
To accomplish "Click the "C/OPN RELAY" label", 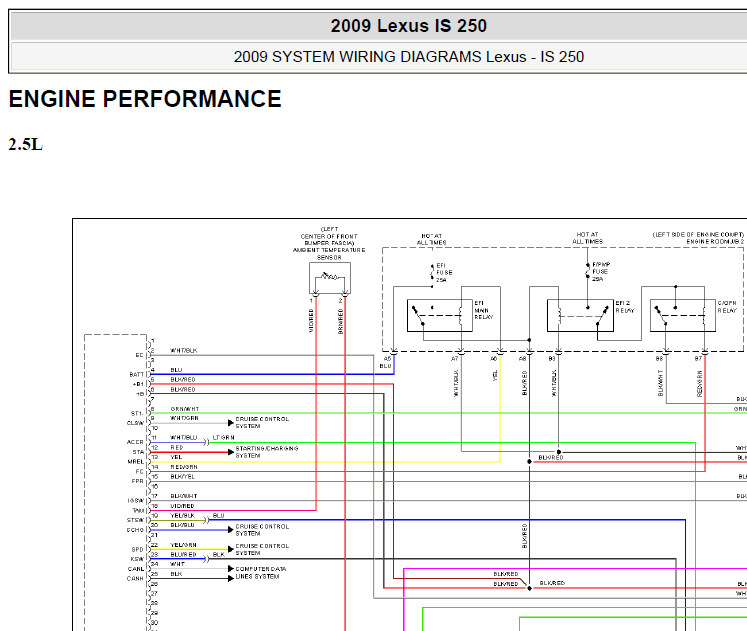I will pyautogui.click(x=727, y=307).
